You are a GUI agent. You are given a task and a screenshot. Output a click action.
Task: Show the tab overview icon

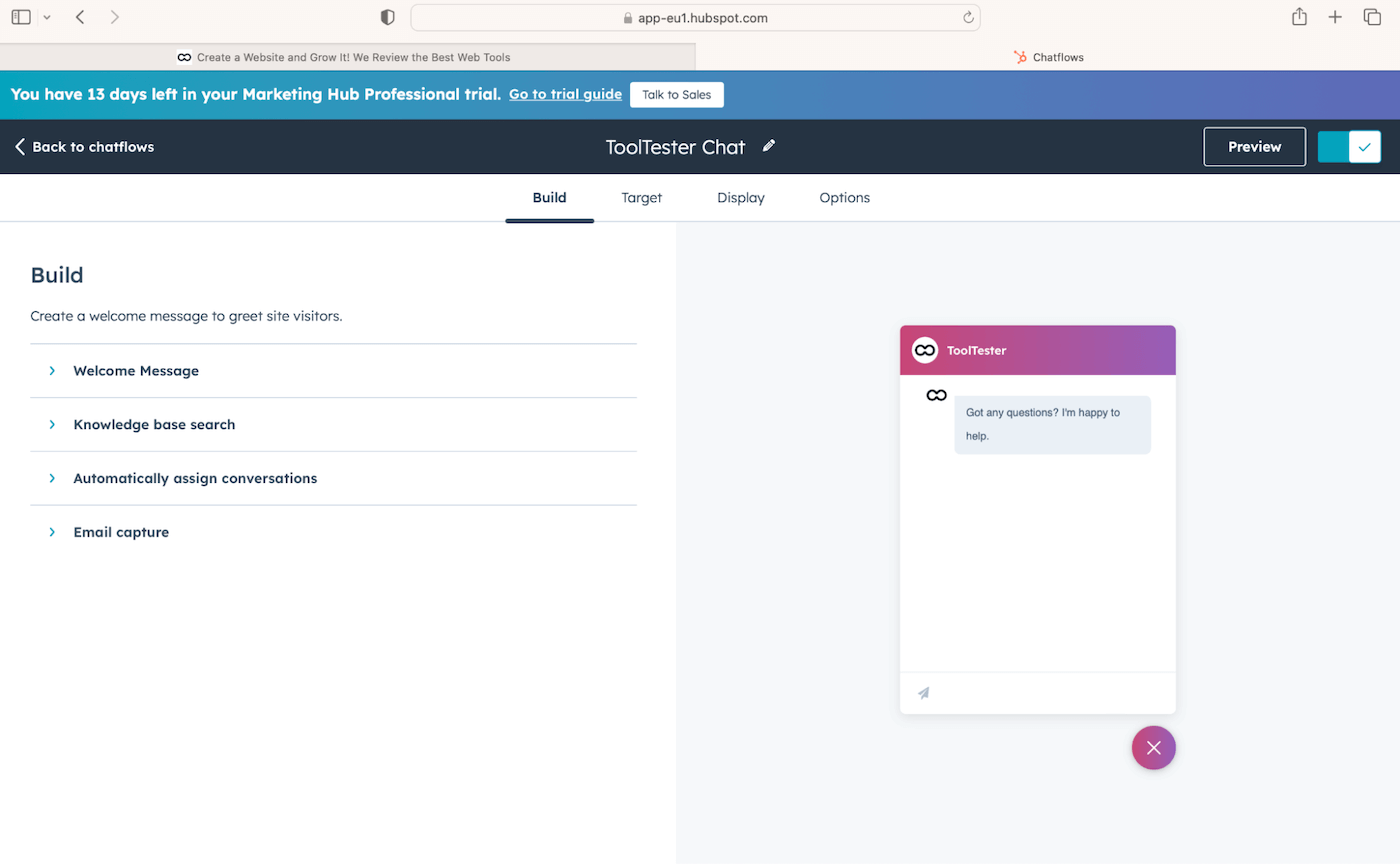1372,17
